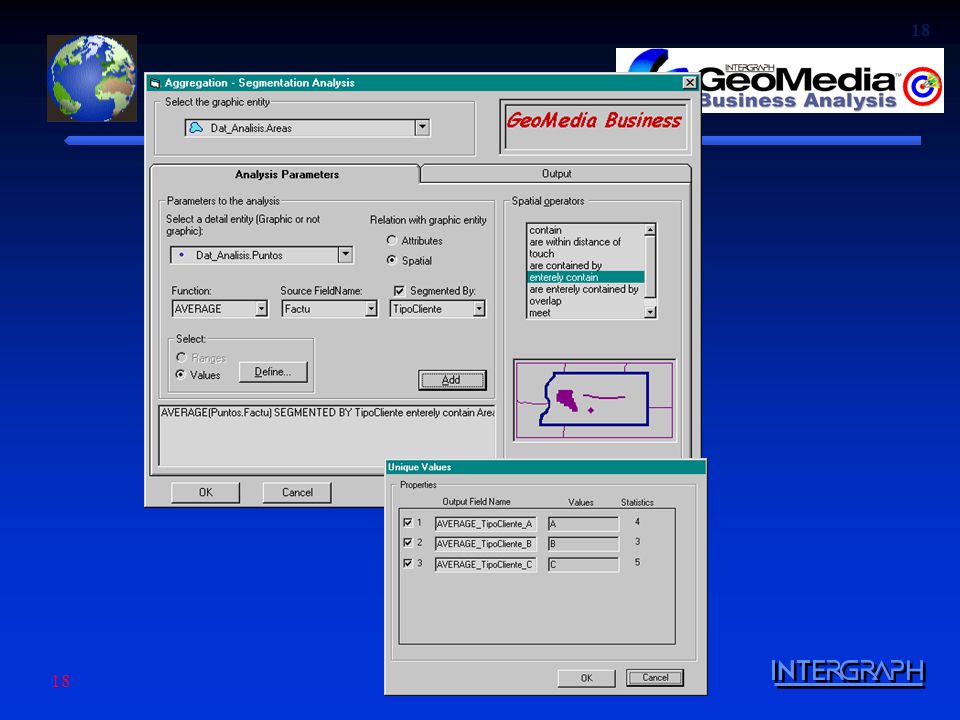Click the spinning globe image
Screen dimensions: 960x720
pos(92,78)
